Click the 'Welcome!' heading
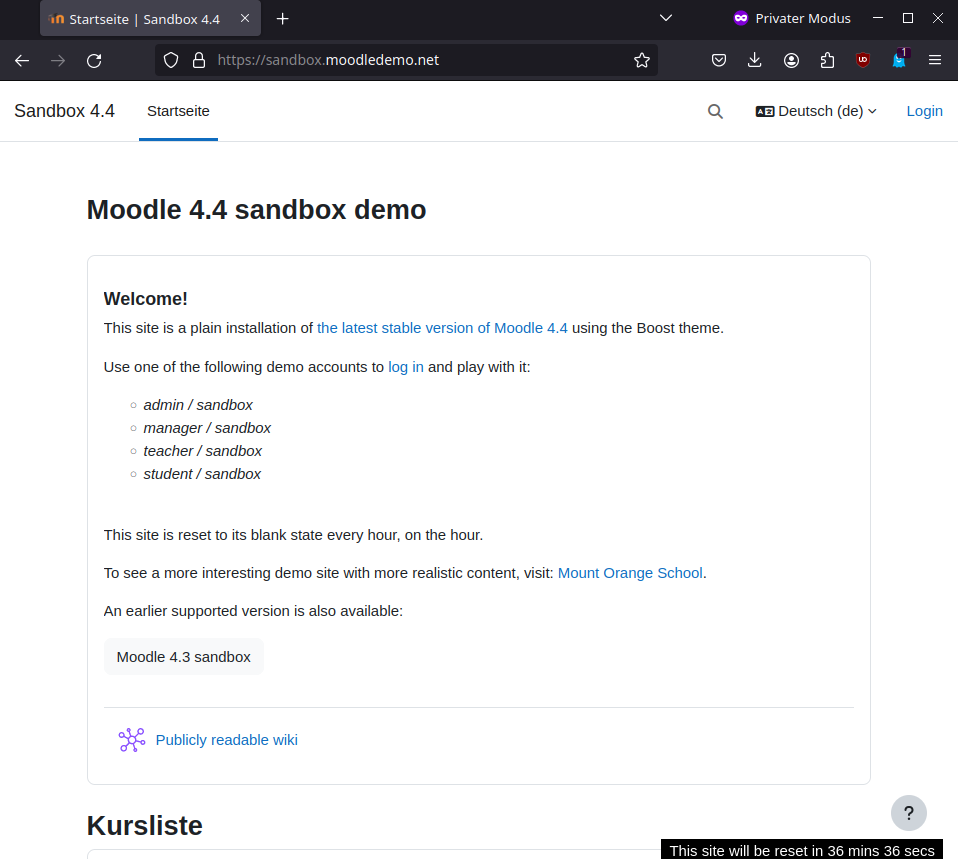Image resolution: width=958 pixels, height=859 pixels. (145, 299)
